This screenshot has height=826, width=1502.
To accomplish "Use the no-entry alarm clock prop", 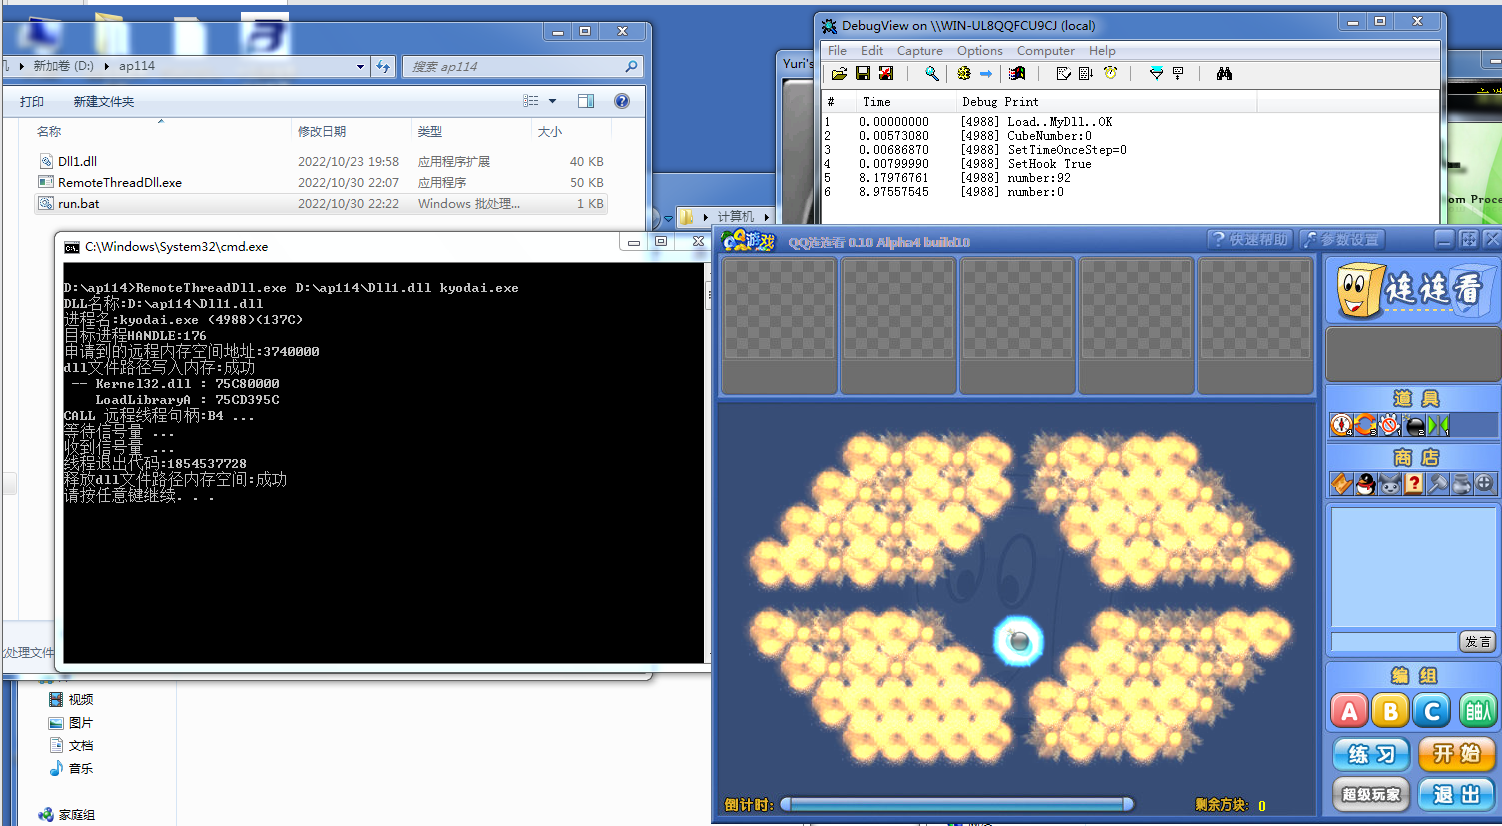I will 1389,425.
